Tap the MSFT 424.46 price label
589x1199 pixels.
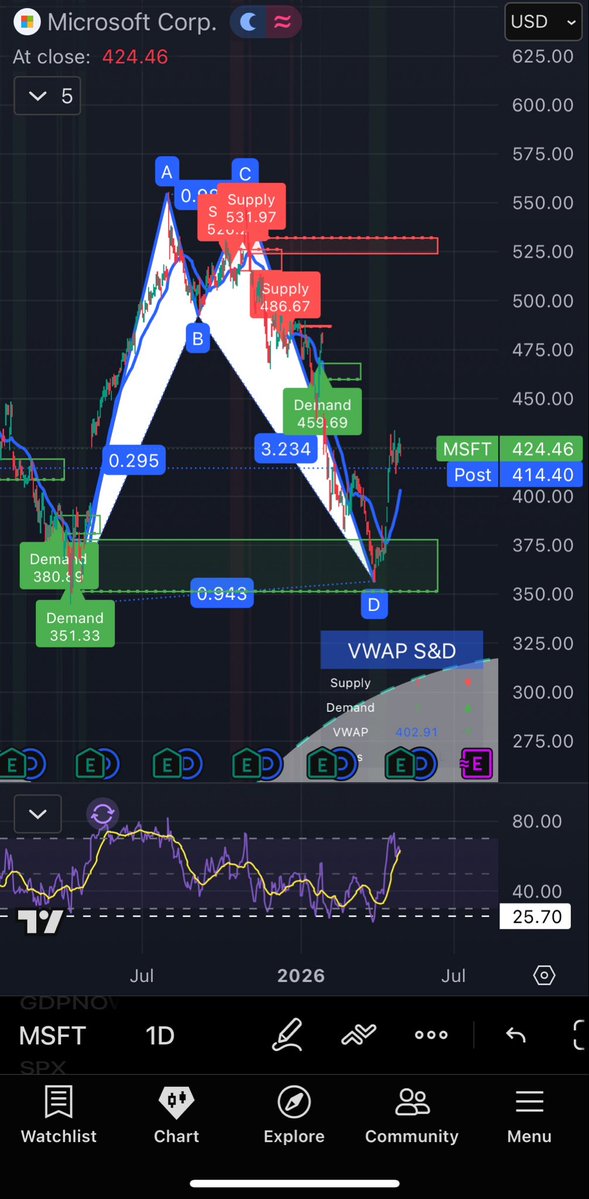pyautogui.click(x=509, y=448)
